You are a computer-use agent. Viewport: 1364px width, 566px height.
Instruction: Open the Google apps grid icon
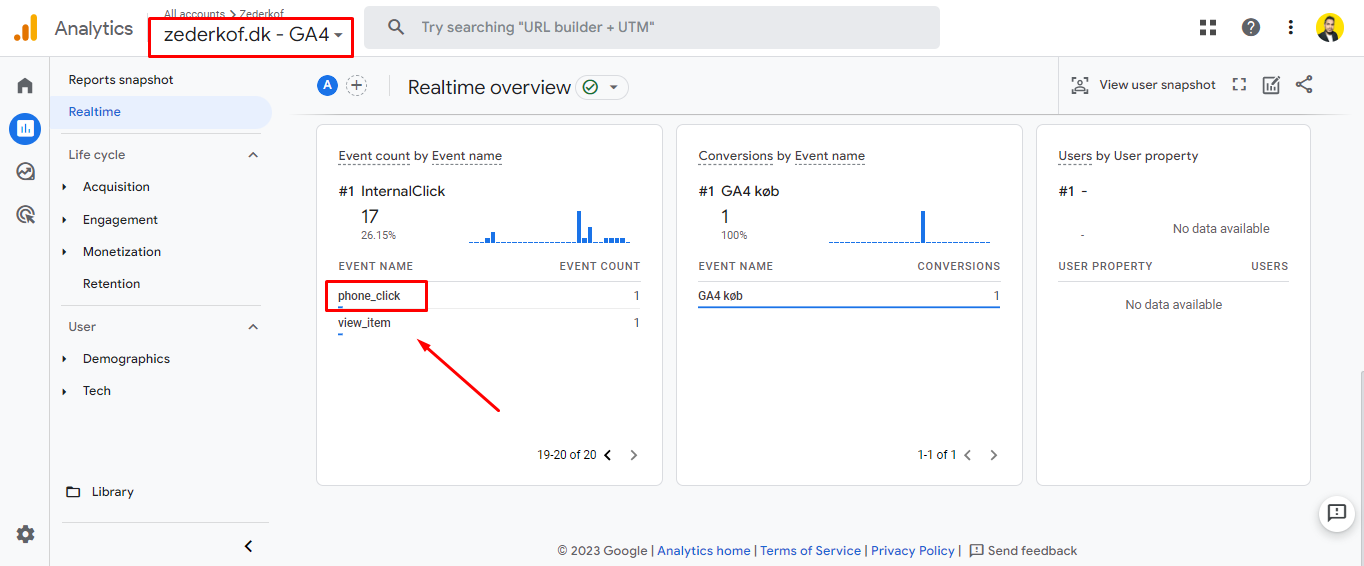pyautogui.click(x=1208, y=28)
